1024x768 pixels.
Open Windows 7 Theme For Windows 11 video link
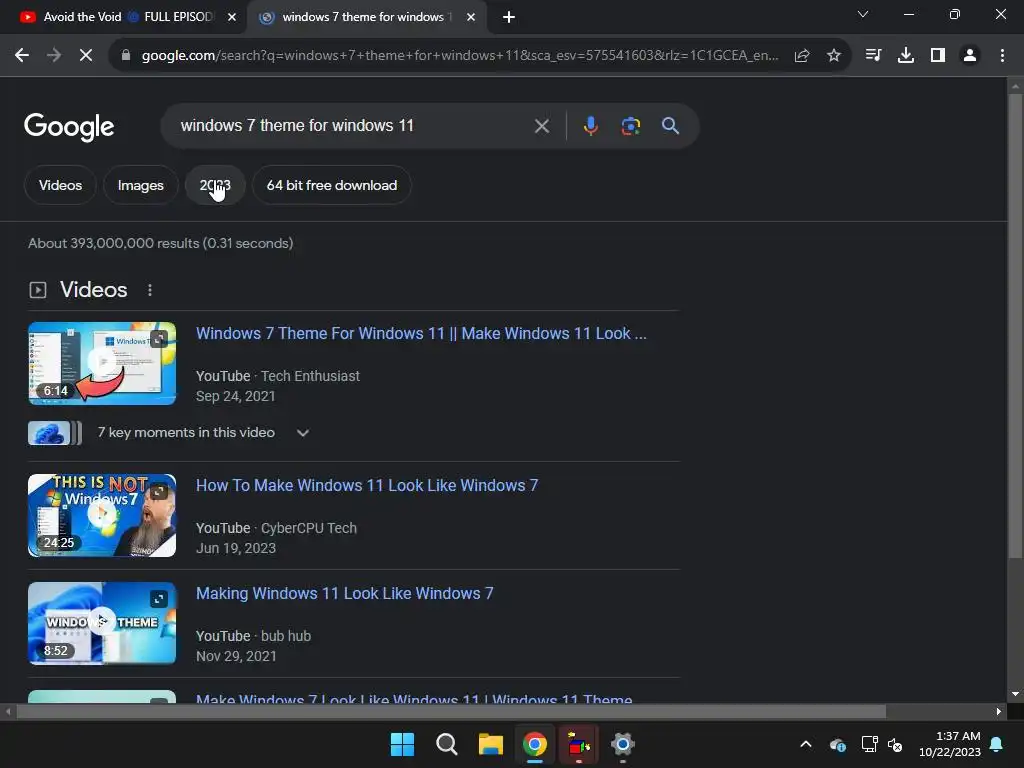click(421, 334)
